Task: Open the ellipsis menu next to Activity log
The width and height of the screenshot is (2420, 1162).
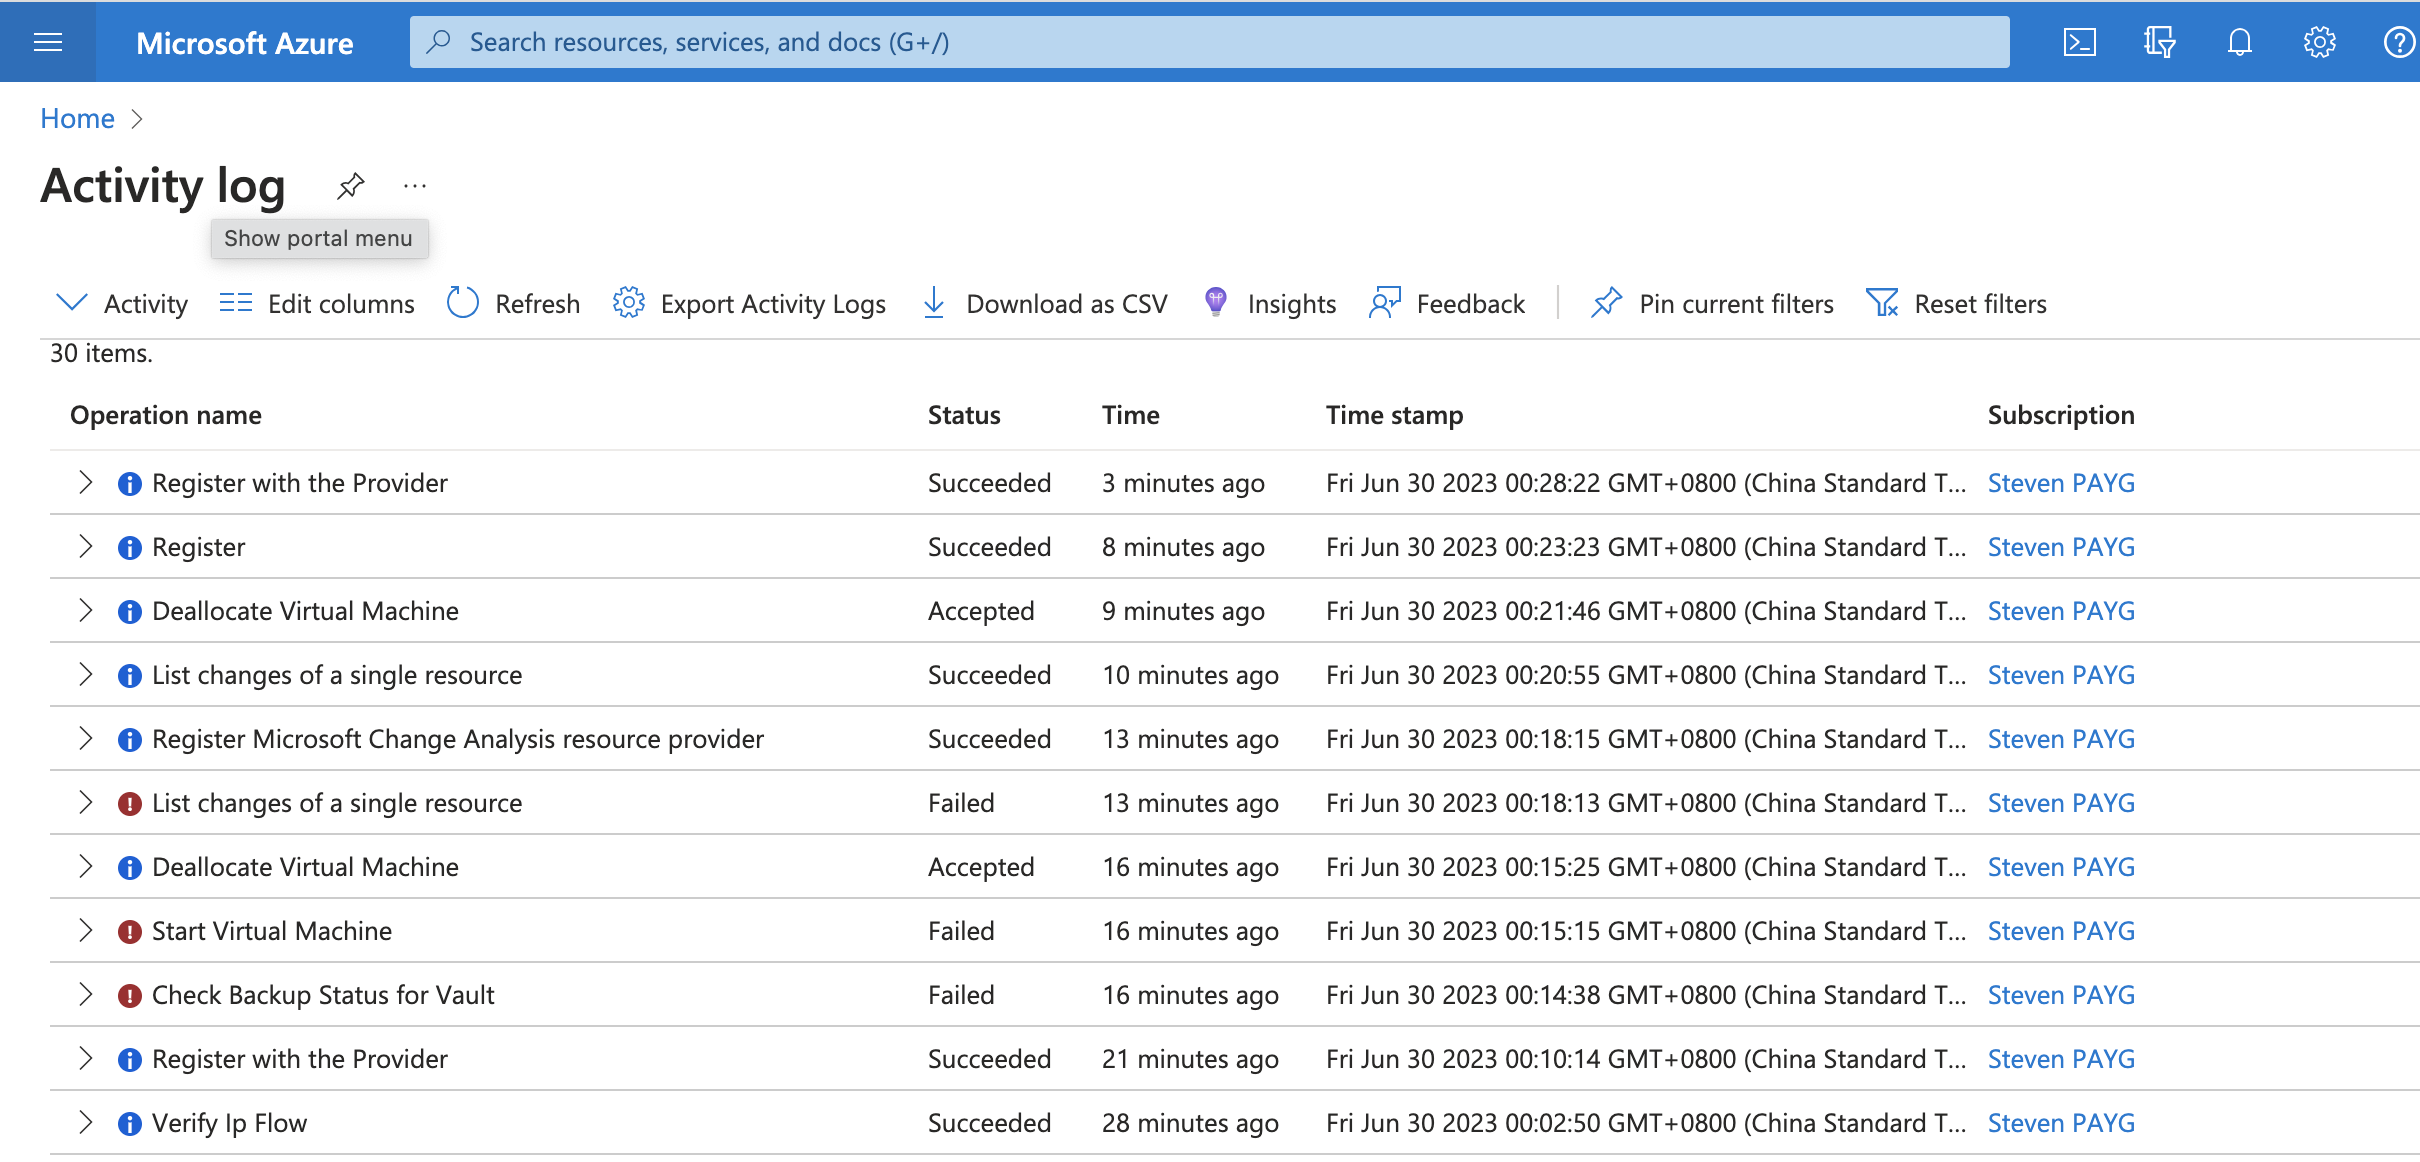Action: [x=415, y=185]
